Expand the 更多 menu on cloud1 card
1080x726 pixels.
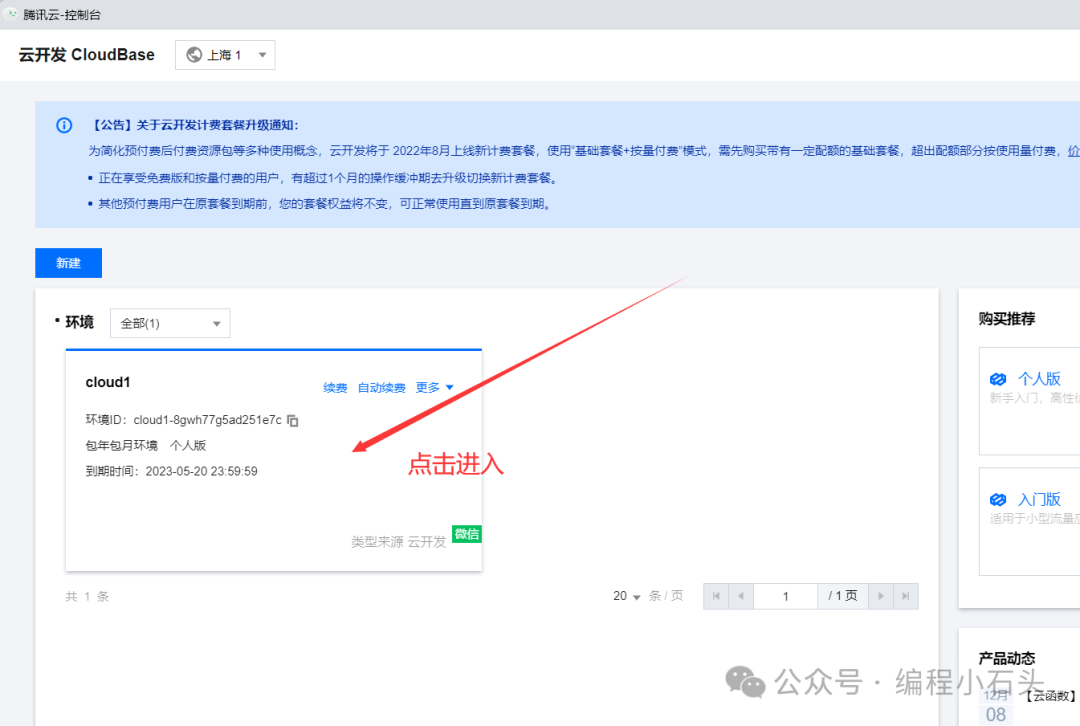(x=435, y=388)
